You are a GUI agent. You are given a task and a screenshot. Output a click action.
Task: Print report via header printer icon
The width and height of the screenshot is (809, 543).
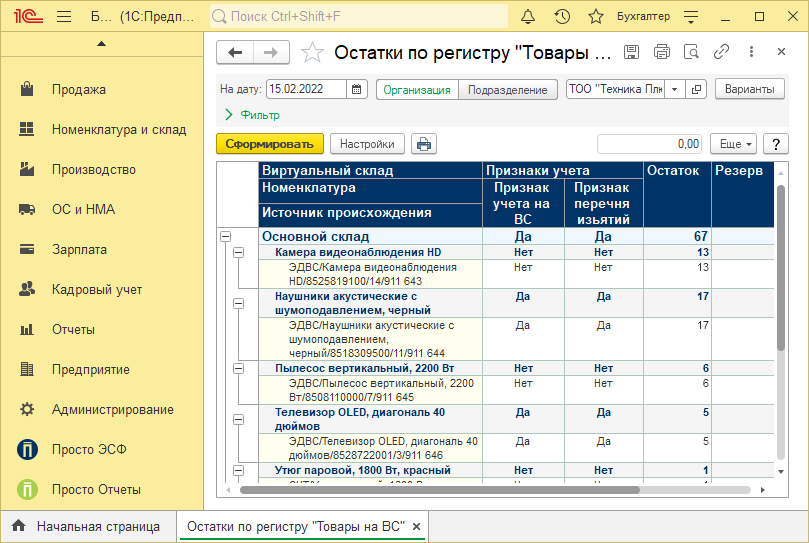661,52
